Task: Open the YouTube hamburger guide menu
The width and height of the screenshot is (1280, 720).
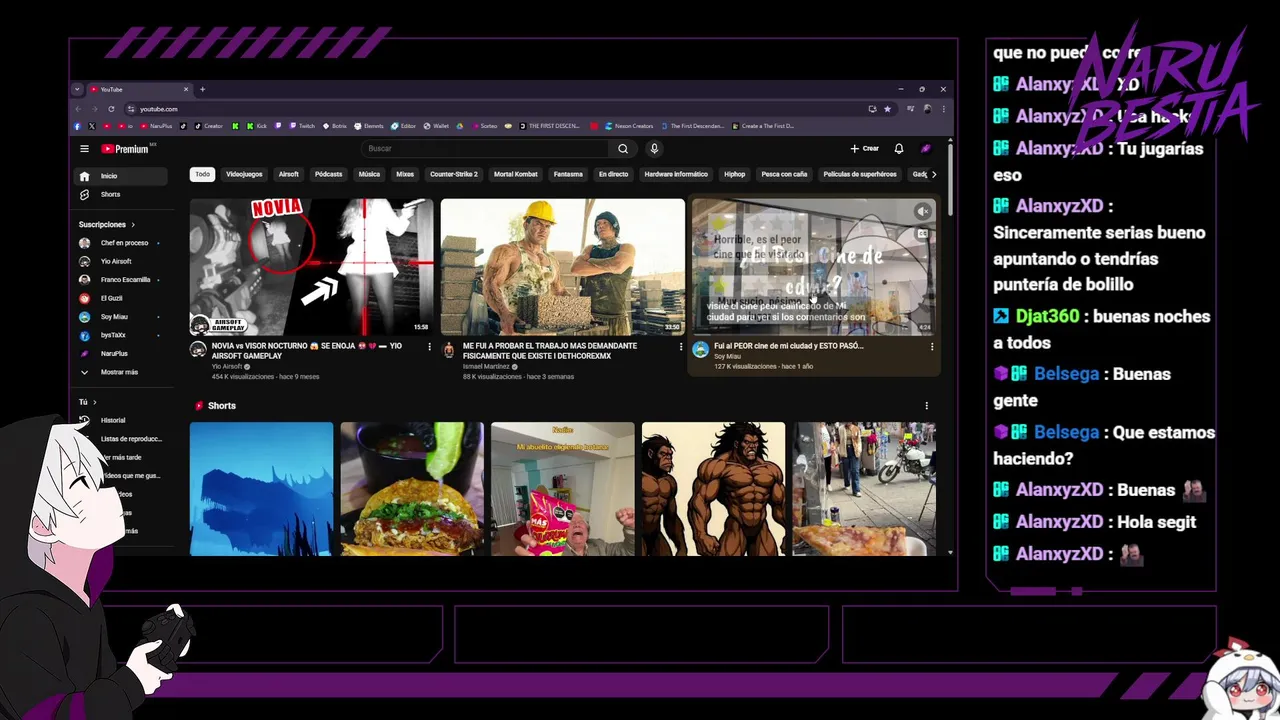Action: coord(84,149)
